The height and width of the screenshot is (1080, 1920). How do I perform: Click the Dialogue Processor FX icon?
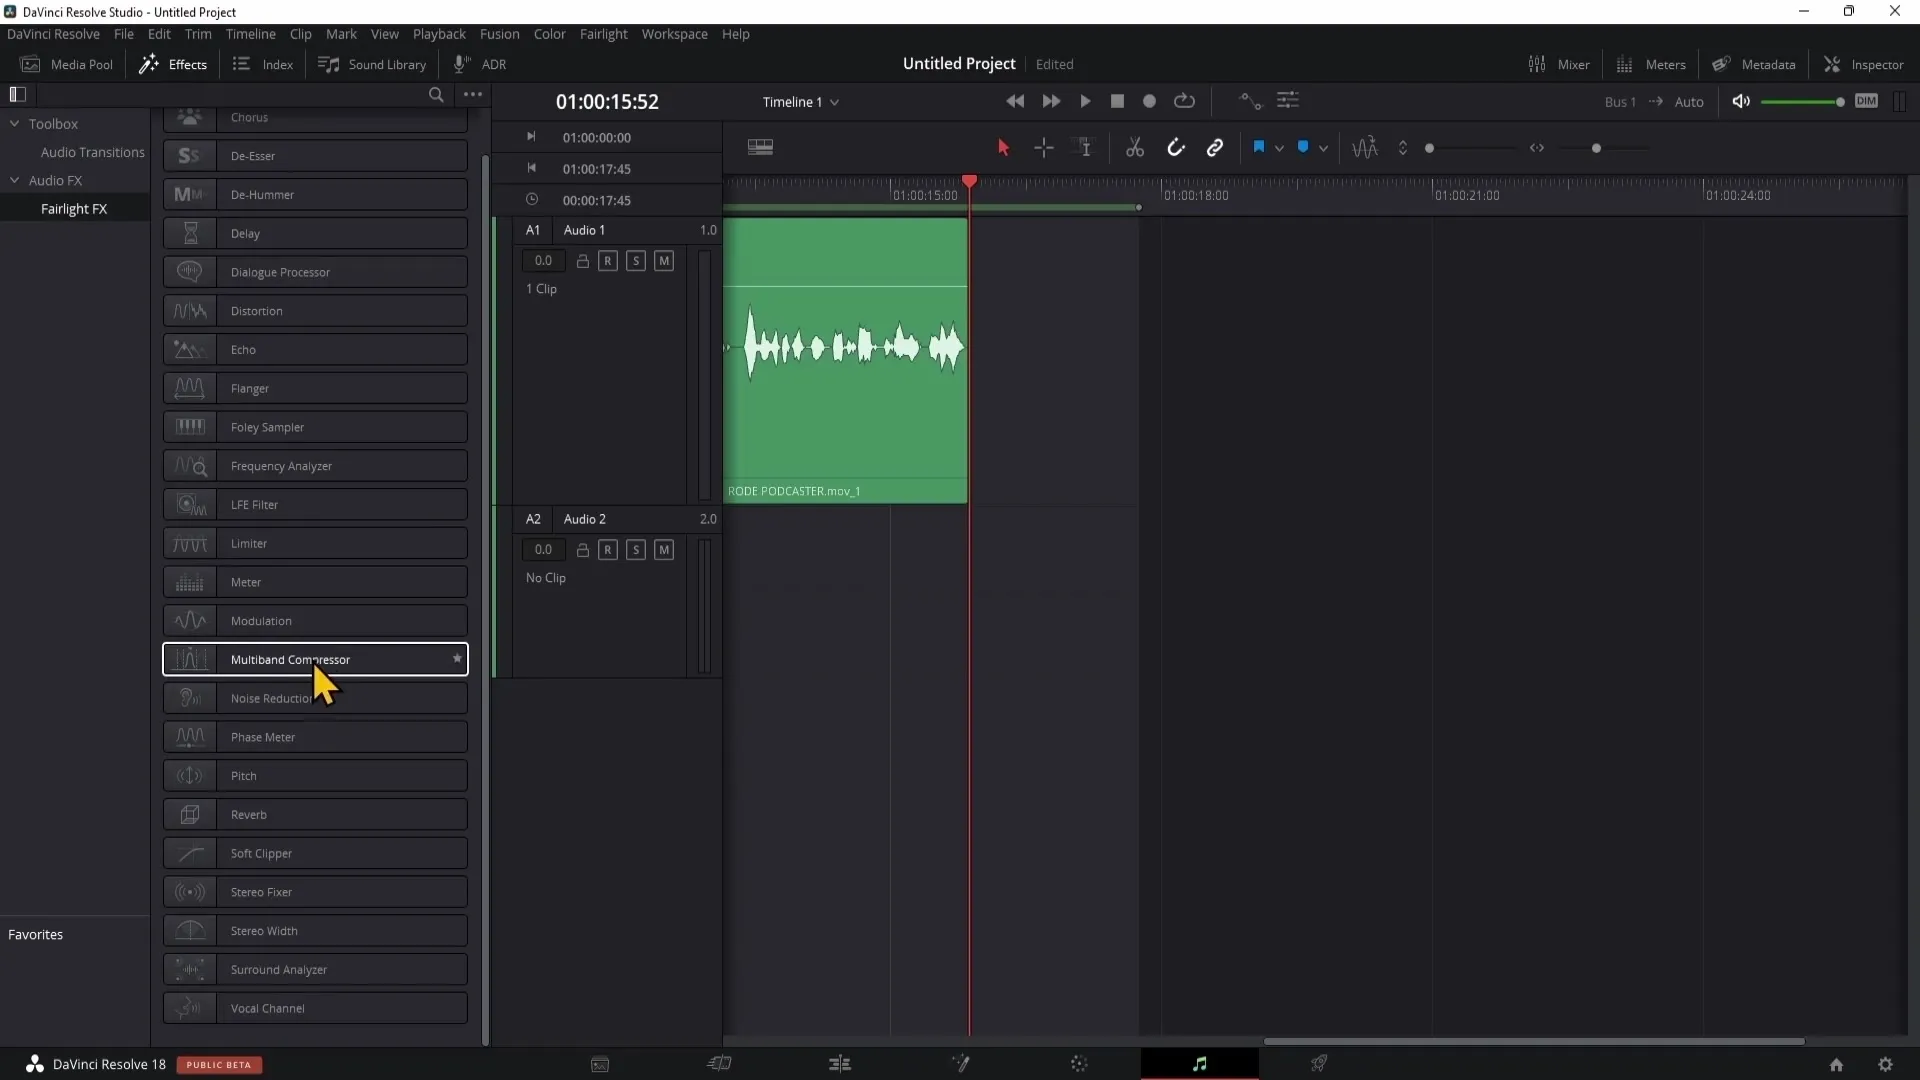[190, 272]
